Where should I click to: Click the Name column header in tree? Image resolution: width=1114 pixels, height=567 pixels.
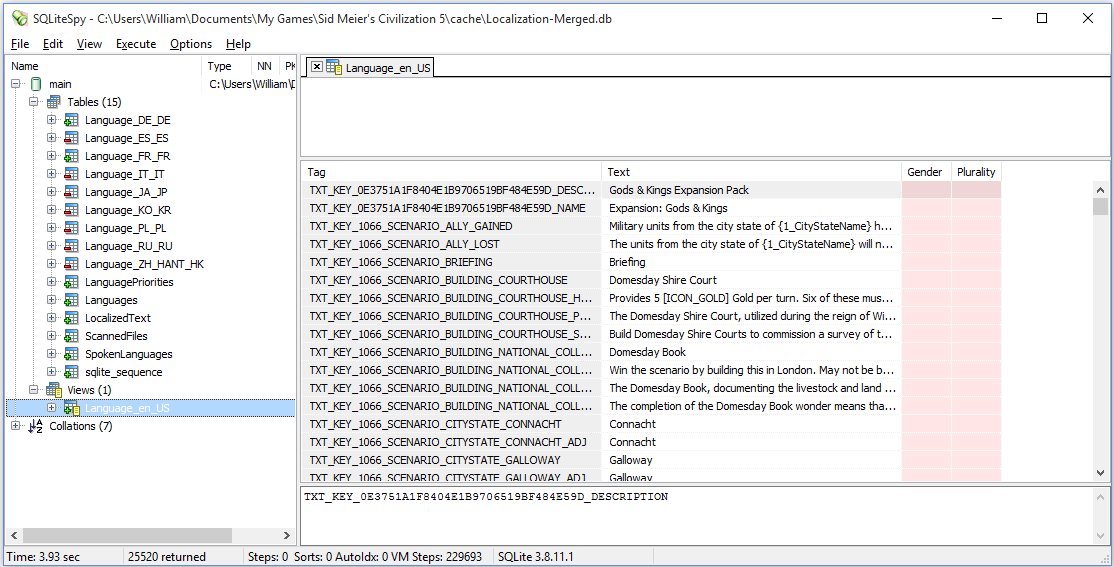coord(104,66)
